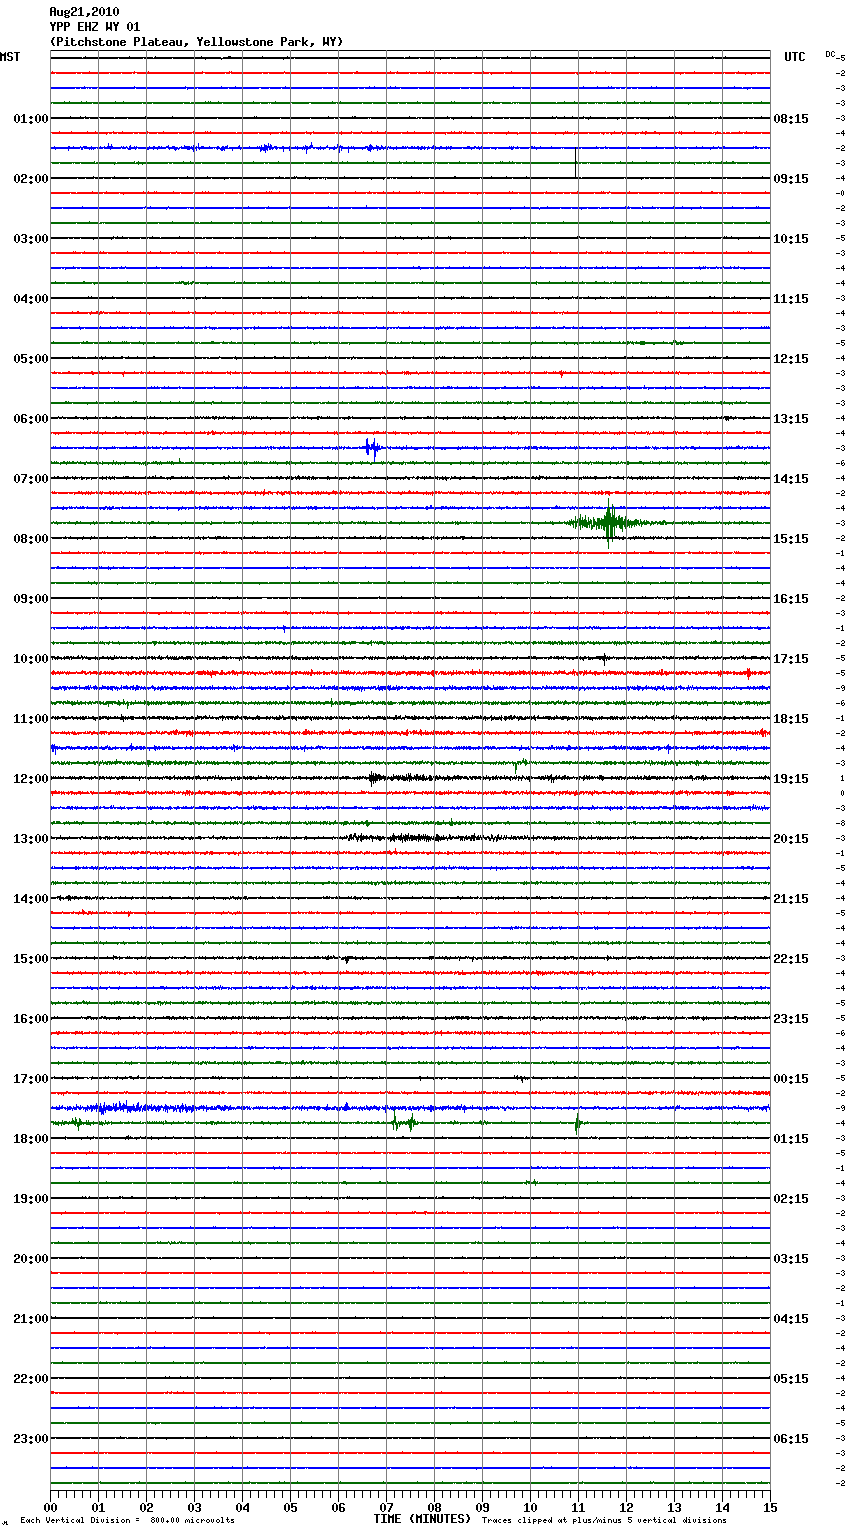This screenshot has height=1534, width=850.
Task: Click the DC column header
Action: point(831,54)
